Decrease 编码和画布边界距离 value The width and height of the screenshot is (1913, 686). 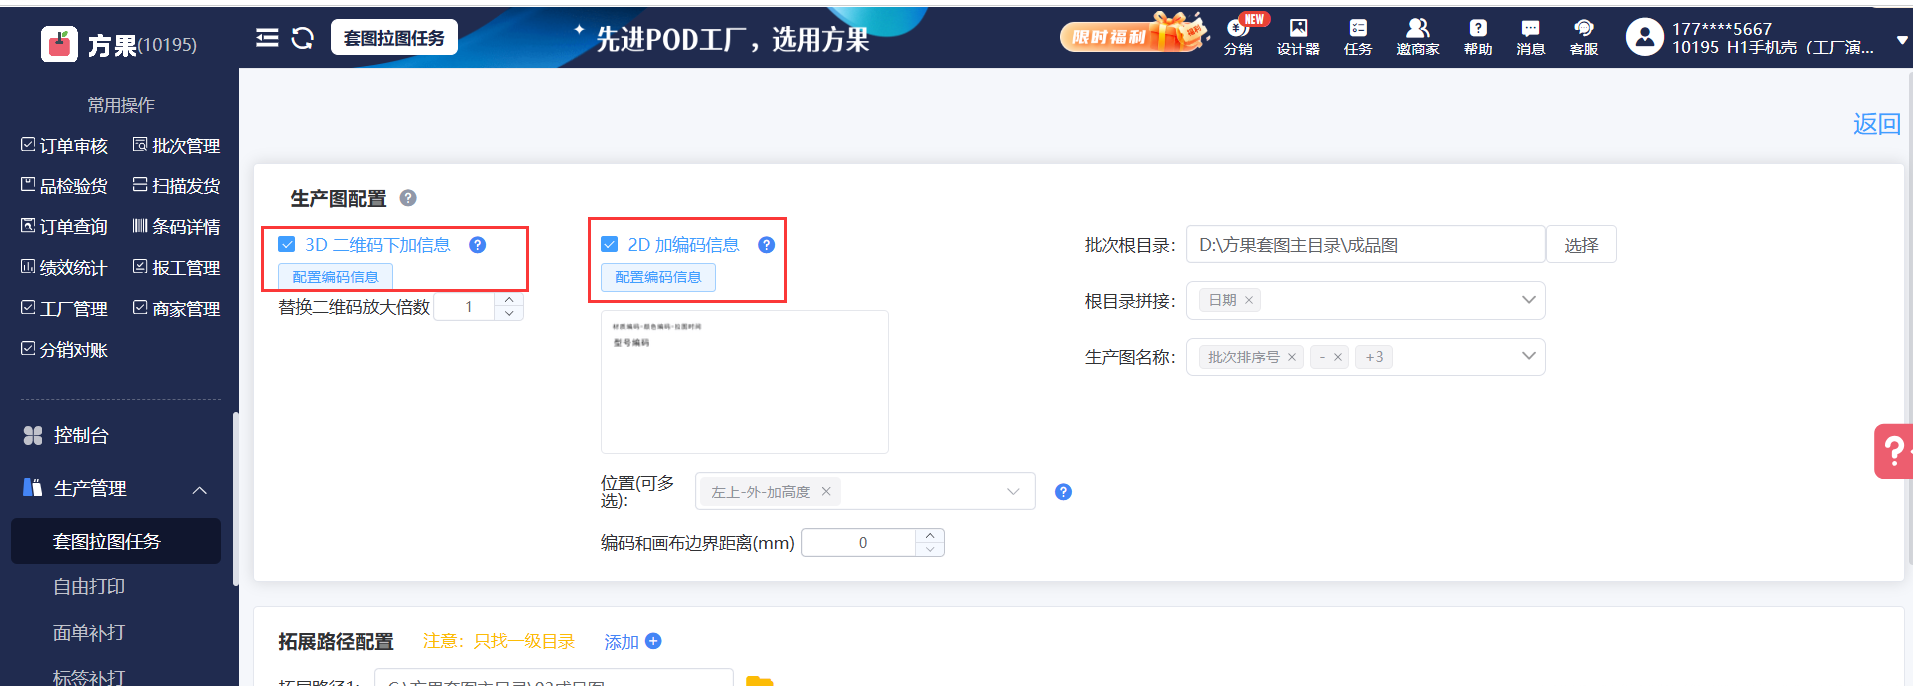pos(930,550)
